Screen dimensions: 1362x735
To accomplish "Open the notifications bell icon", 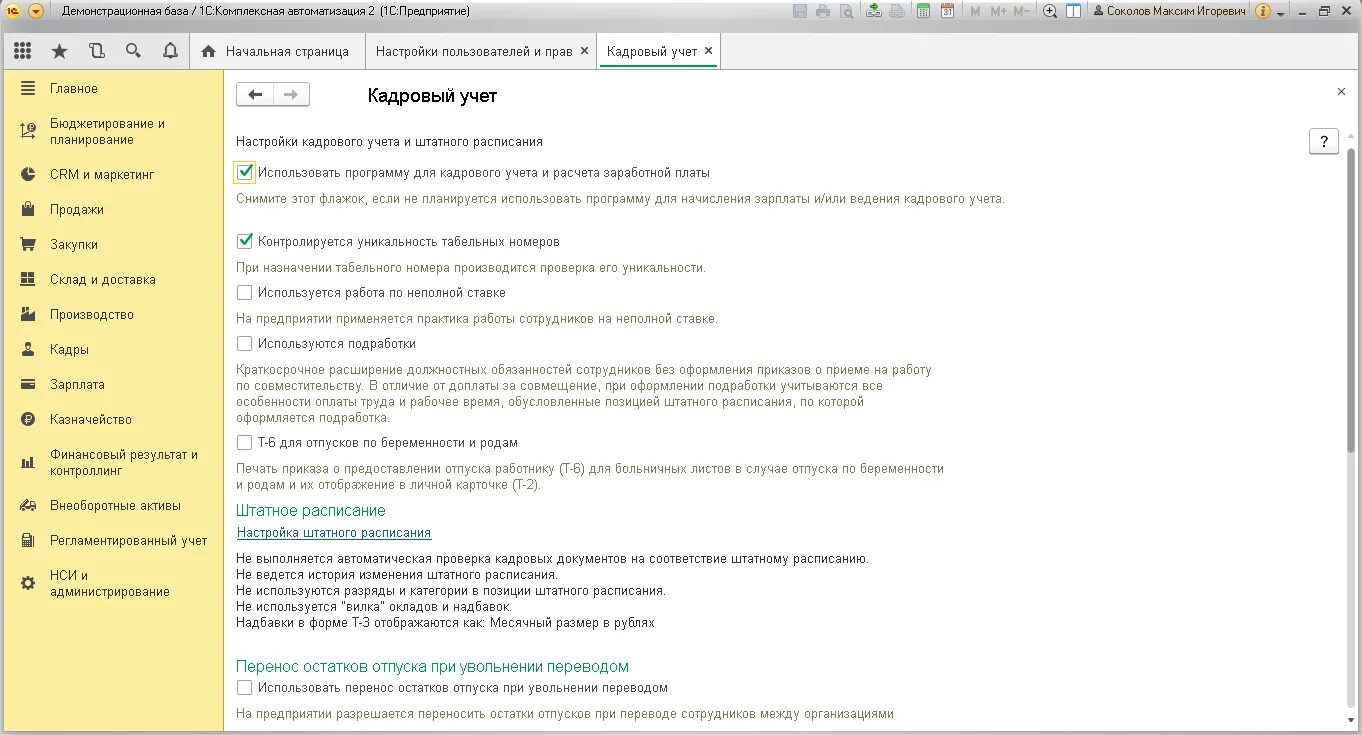I will [170, 51].
